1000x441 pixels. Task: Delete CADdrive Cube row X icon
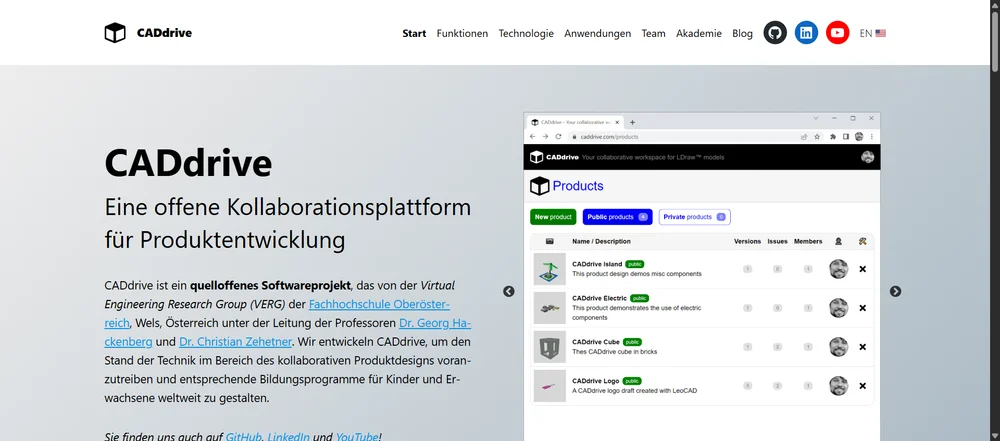coord(862,347)
